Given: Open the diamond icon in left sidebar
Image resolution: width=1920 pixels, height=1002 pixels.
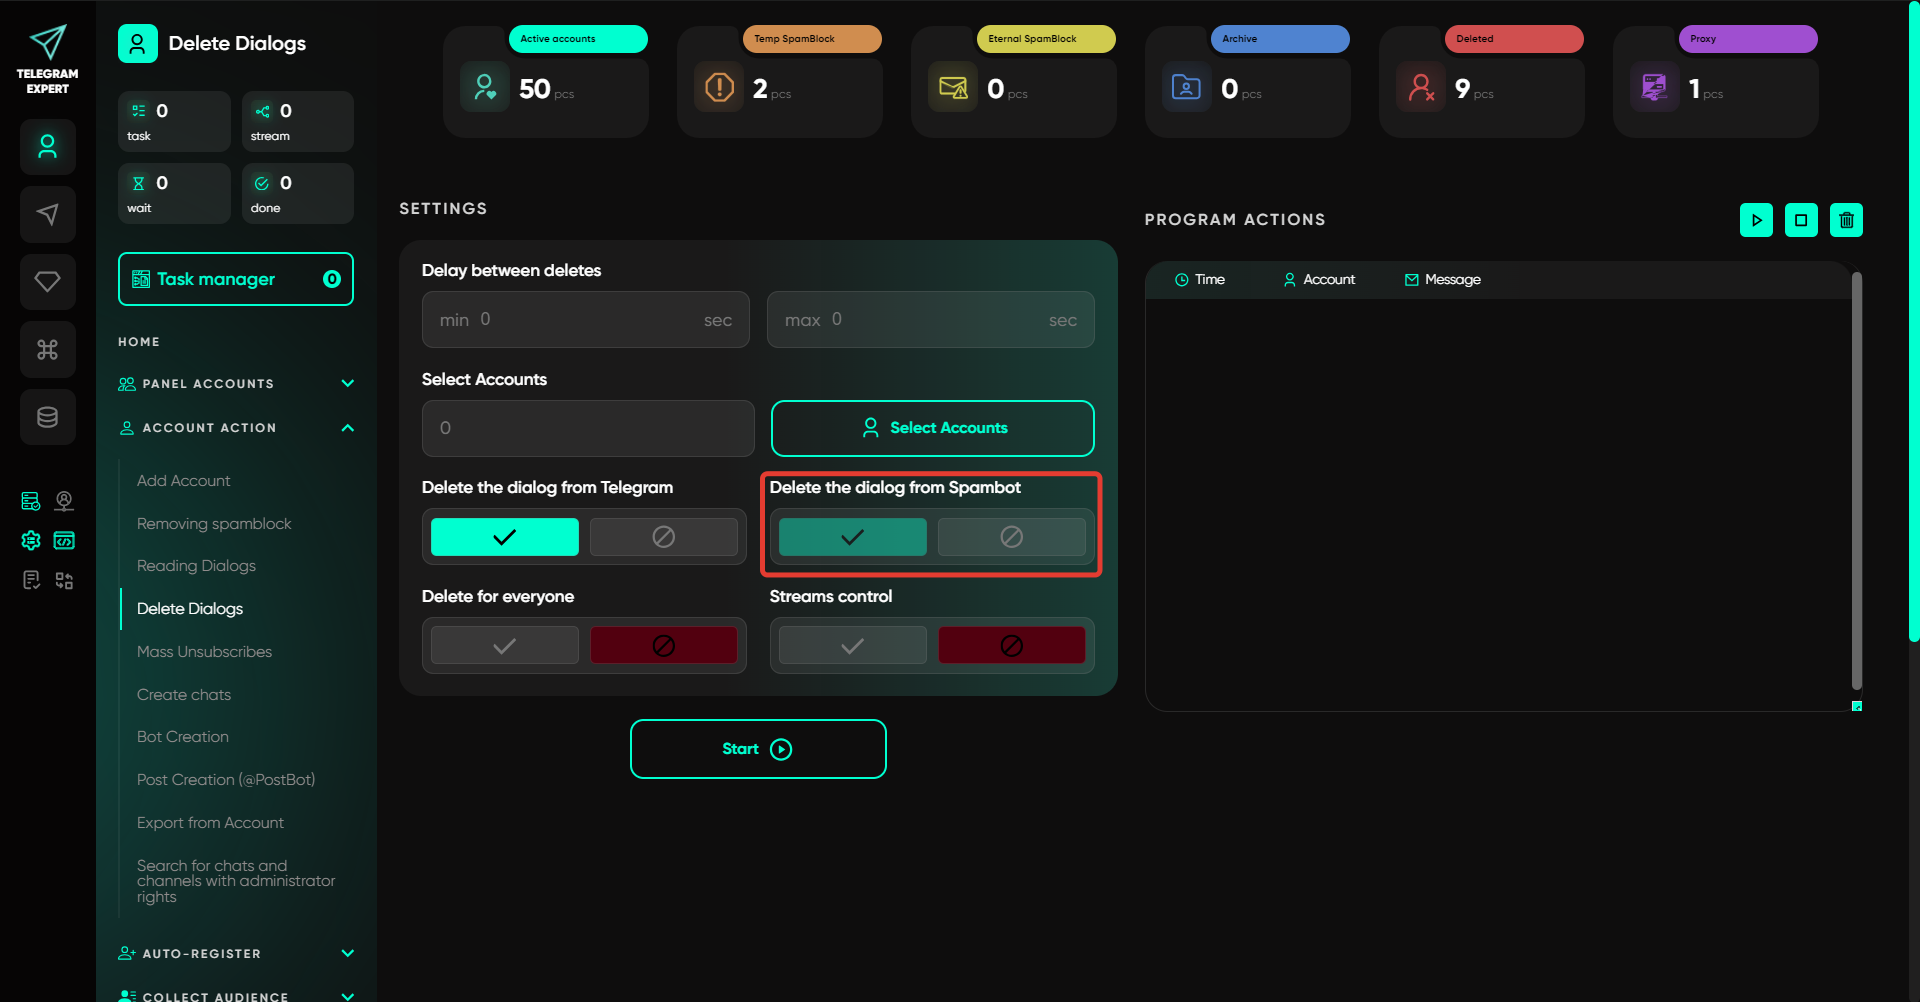Looking at the screenshot, I should point(47,282).
